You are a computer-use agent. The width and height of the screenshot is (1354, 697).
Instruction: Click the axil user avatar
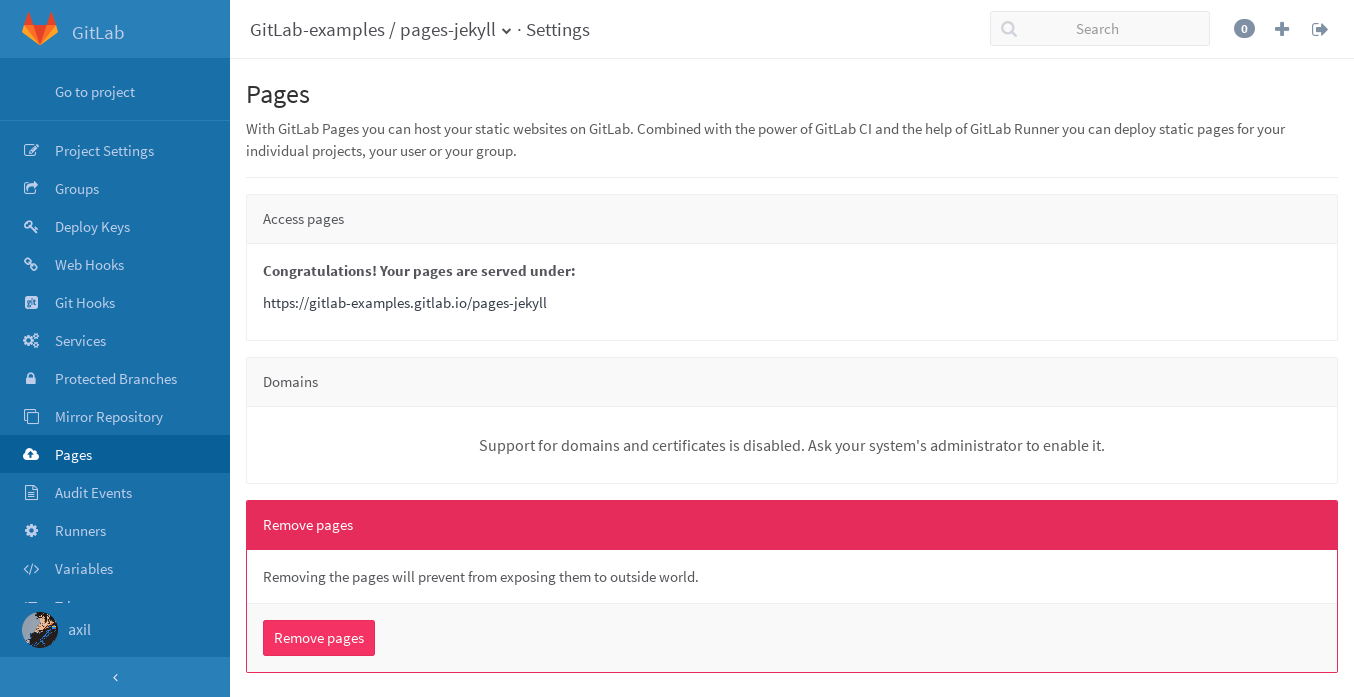pyautogui.click(x=40, y=630)
